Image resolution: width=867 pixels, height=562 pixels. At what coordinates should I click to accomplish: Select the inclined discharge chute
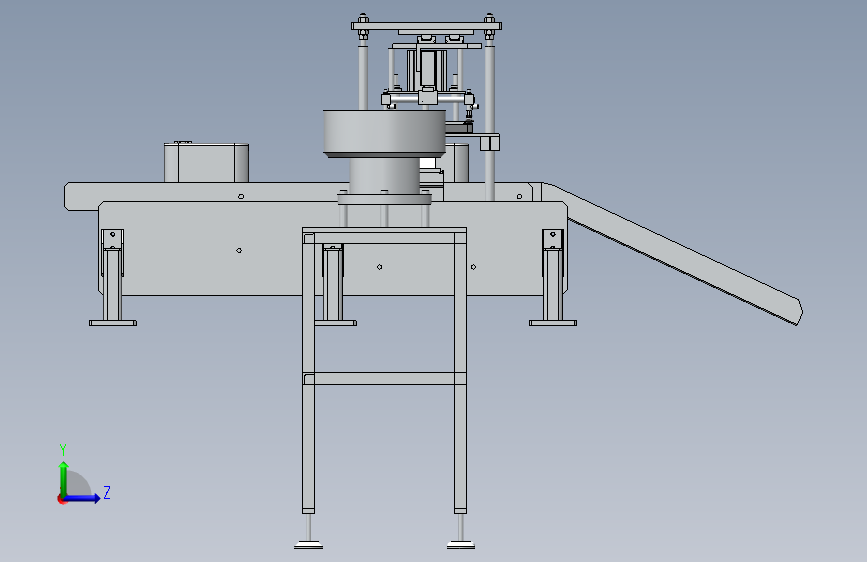tap(672, 252)
